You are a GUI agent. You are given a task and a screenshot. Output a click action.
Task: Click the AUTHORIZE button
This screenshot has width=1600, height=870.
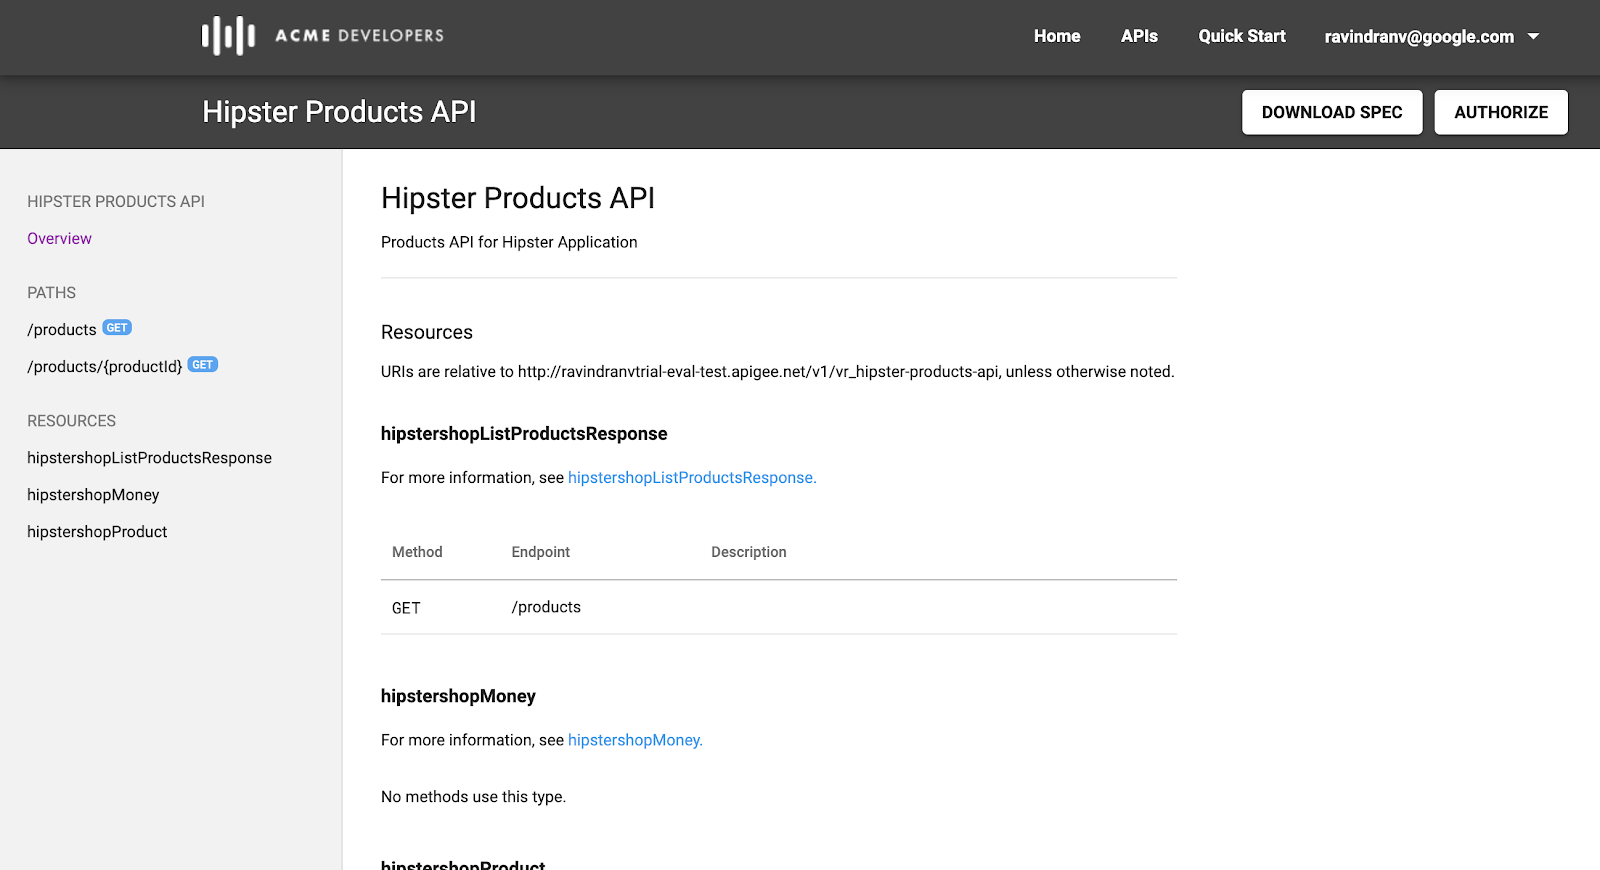pos(1501,112)
